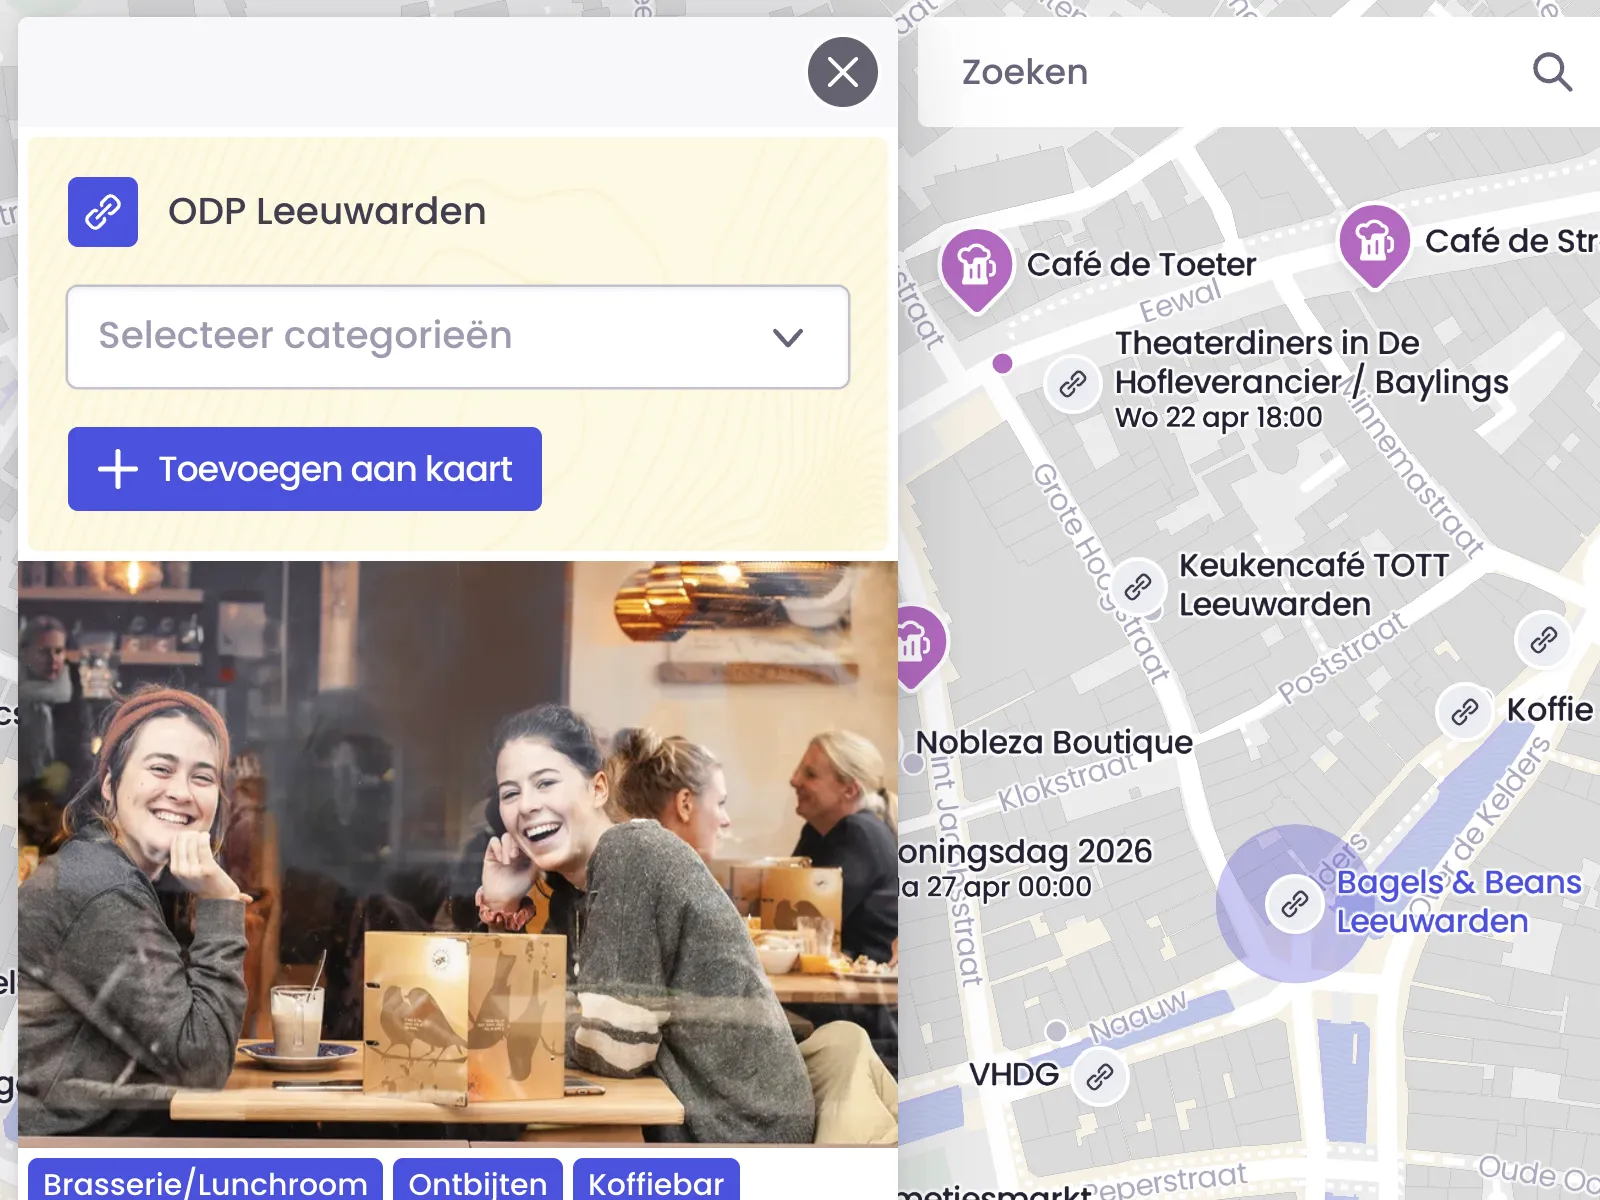The height and width of the screenshot is (1200, 1600).
Task: Click the Bagels & Beans link marker
Action: [x=1295, y=904]
